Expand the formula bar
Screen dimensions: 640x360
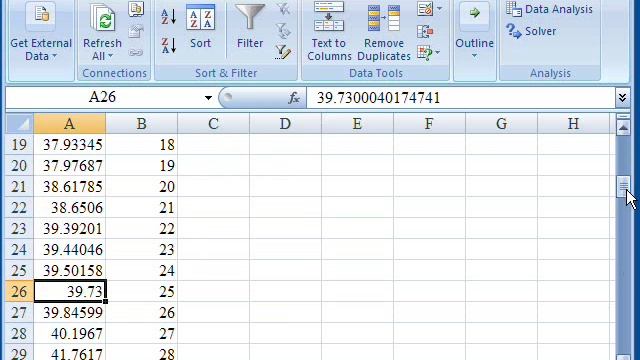tap(622, 98)
